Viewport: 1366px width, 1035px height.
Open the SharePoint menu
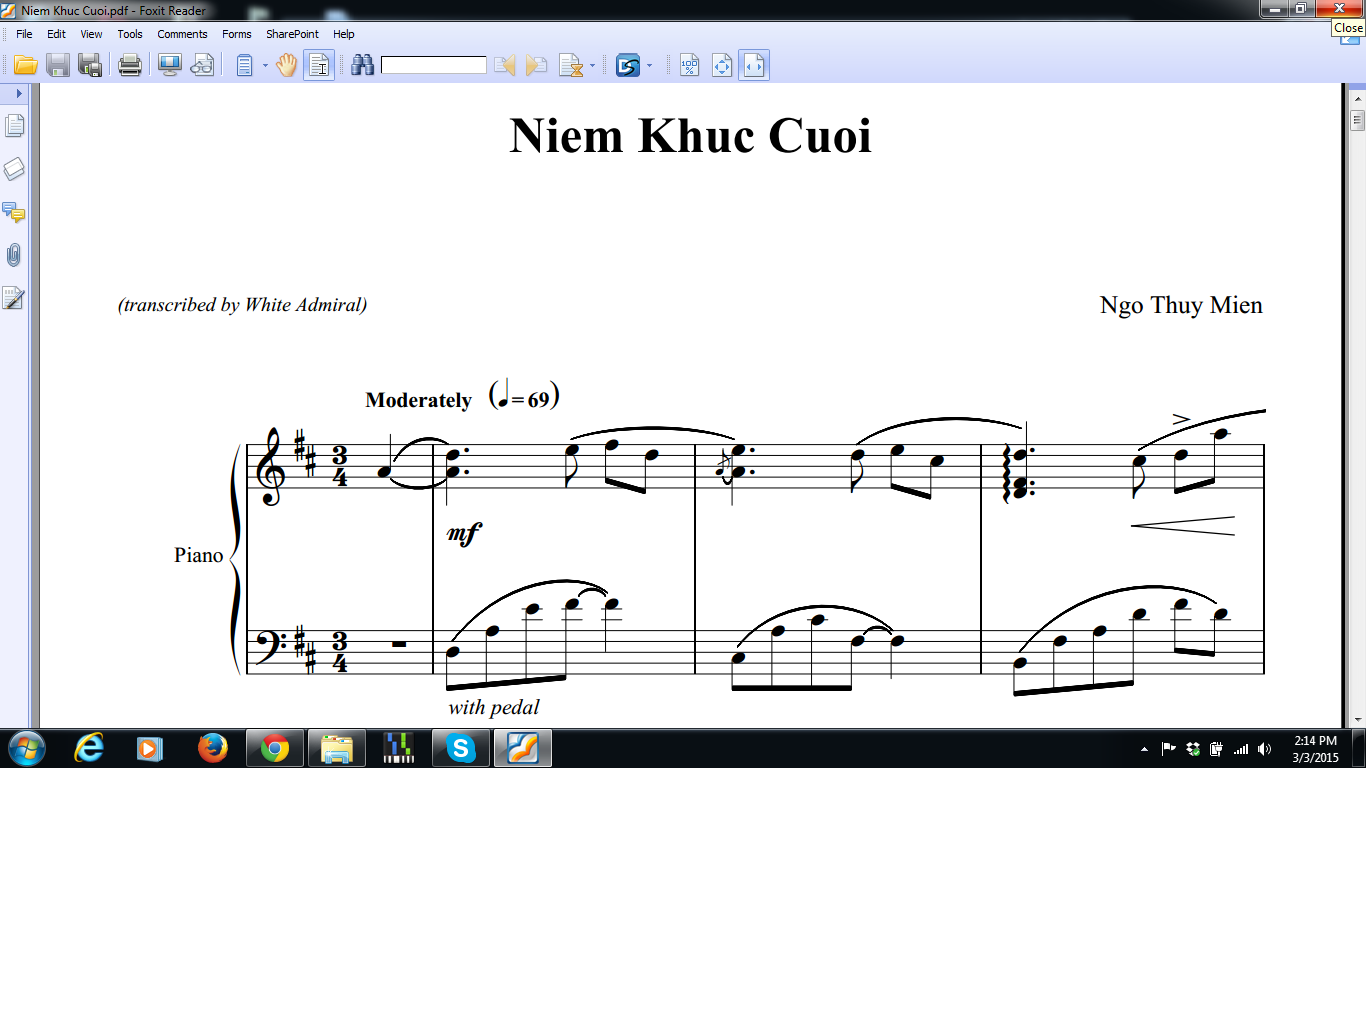click(x=292, y=34)
